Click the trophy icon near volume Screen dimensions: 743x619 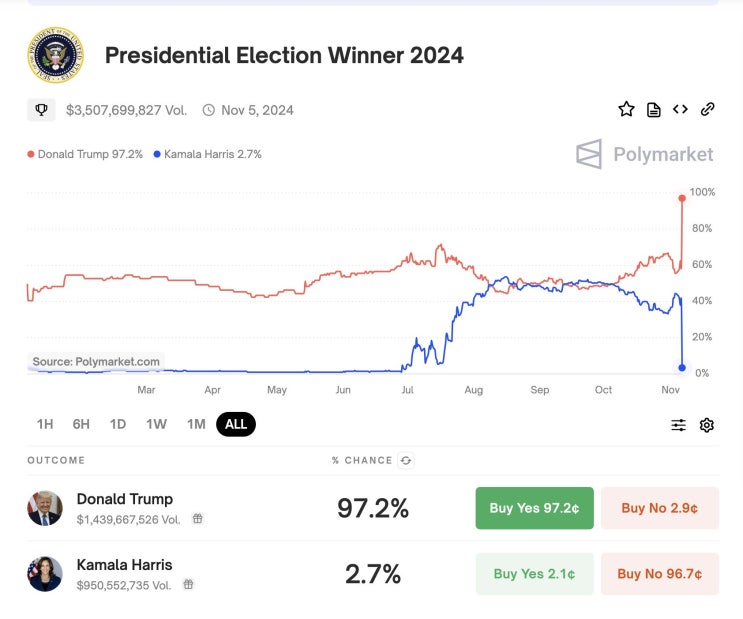[41, 110]
